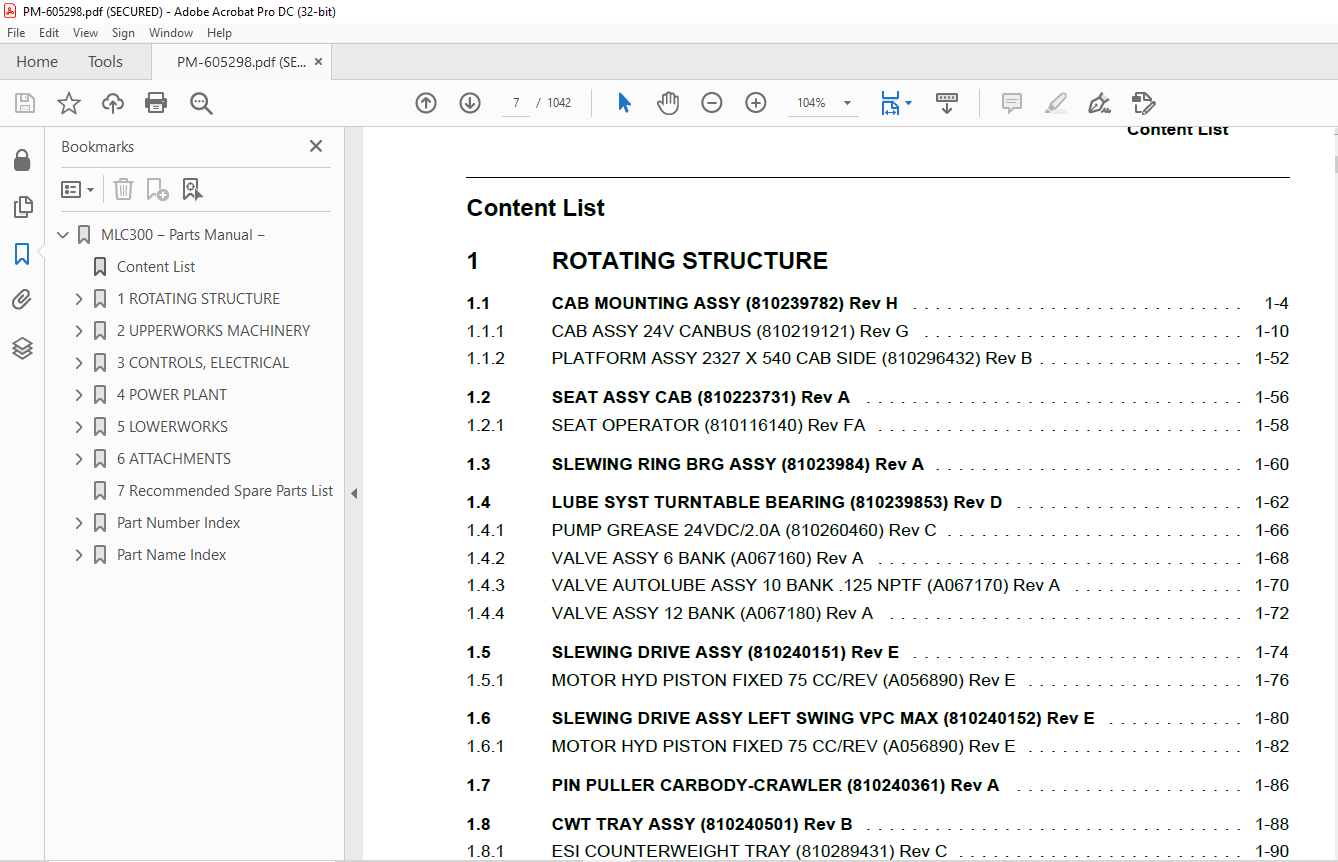This screenshot has width=1338, height=862.
Task: Zoom out with the minus icon
Action: coord(712,103)
